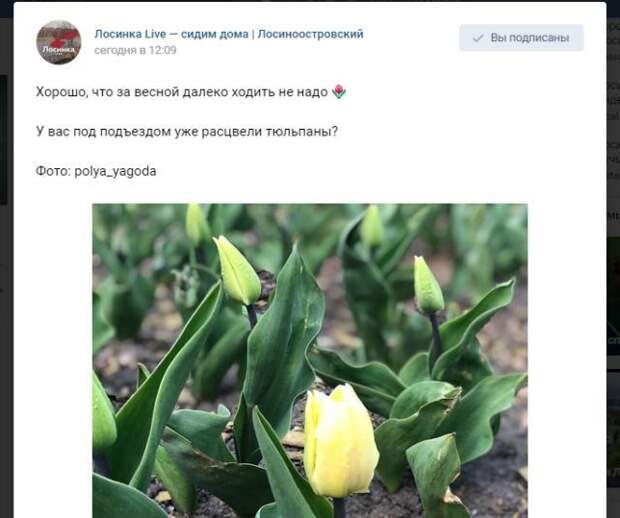Click the yellow blooming tulip in the photo
620x518 pixels.
340,441
